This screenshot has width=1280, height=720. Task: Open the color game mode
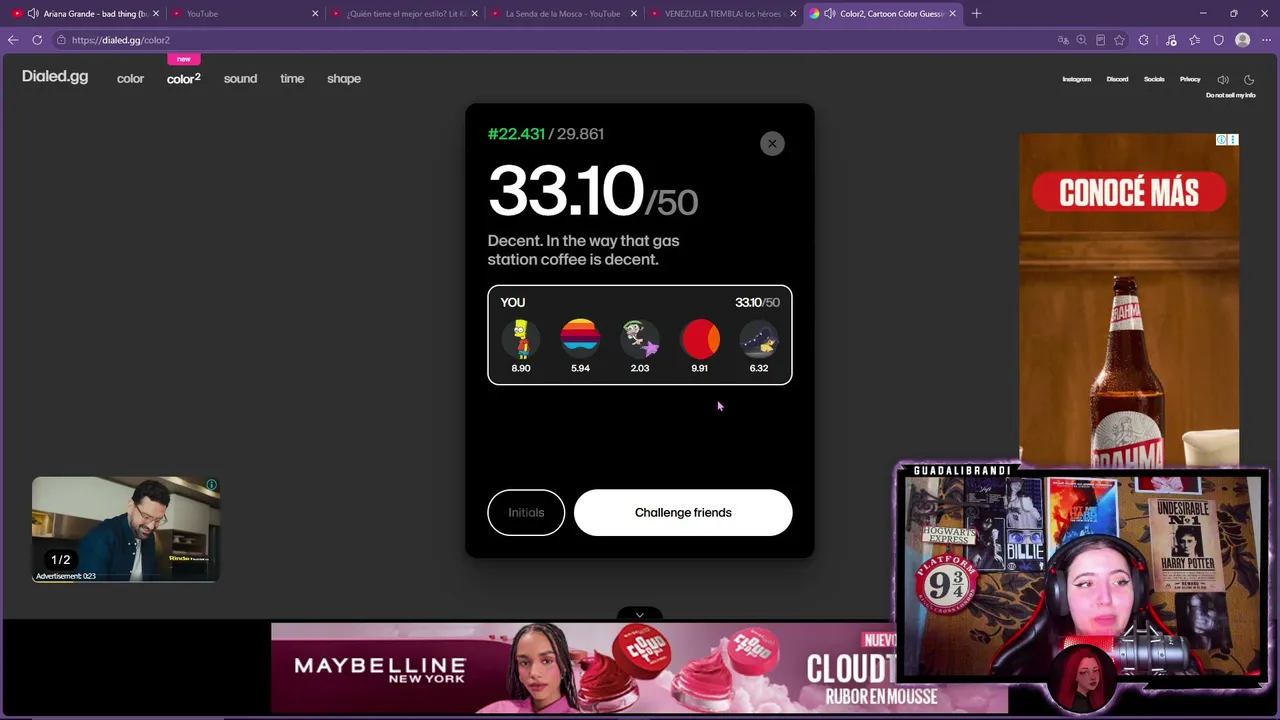(130, 79)
